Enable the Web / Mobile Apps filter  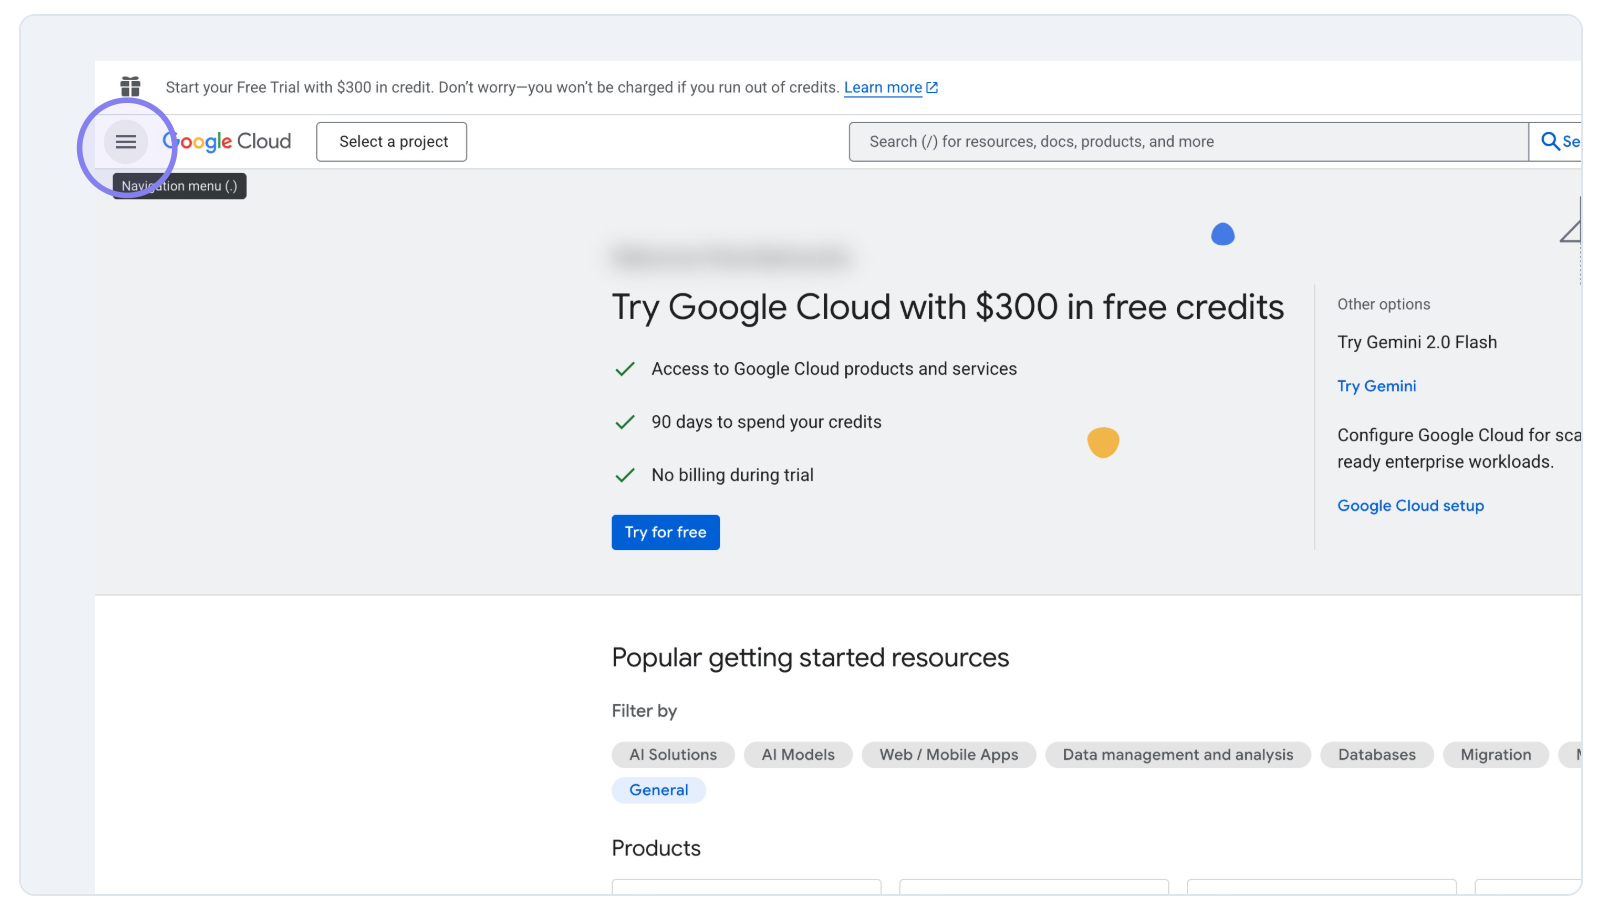[948, 754]
